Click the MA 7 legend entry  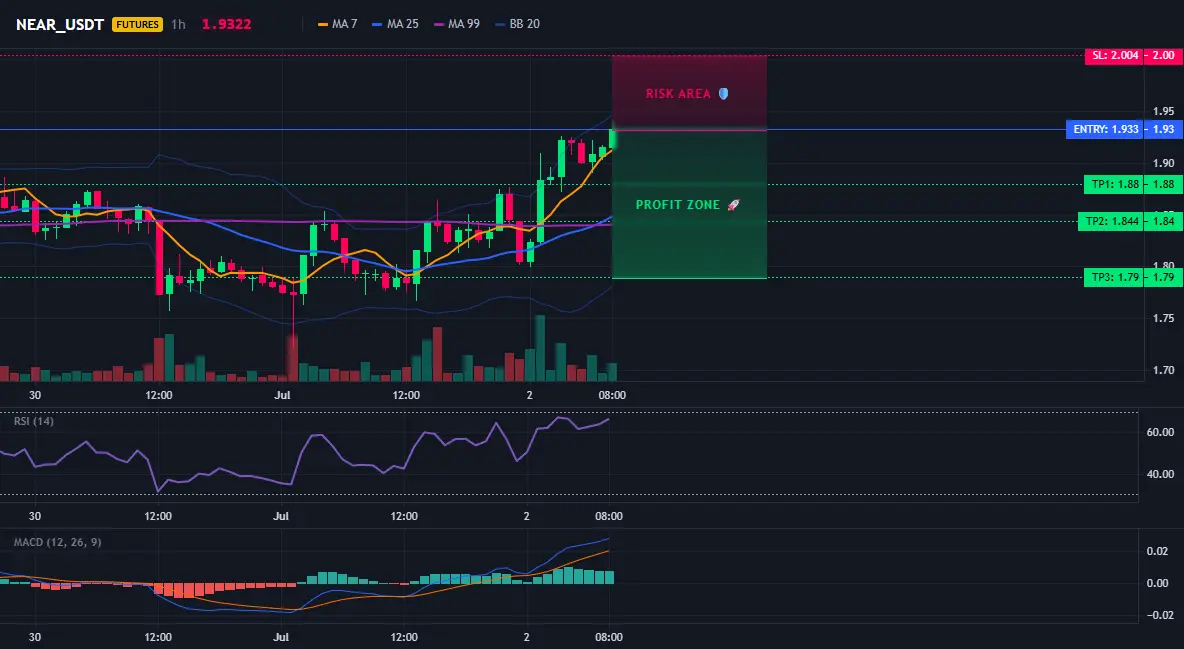coord(338,24)
